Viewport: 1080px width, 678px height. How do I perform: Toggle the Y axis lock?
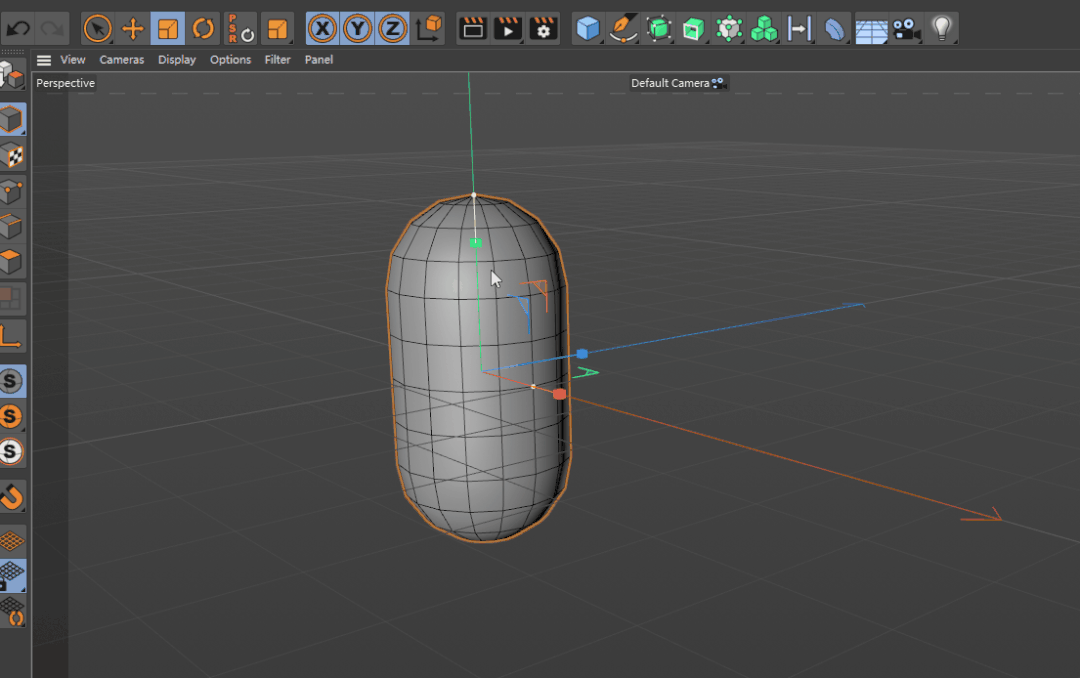point(357,29)
